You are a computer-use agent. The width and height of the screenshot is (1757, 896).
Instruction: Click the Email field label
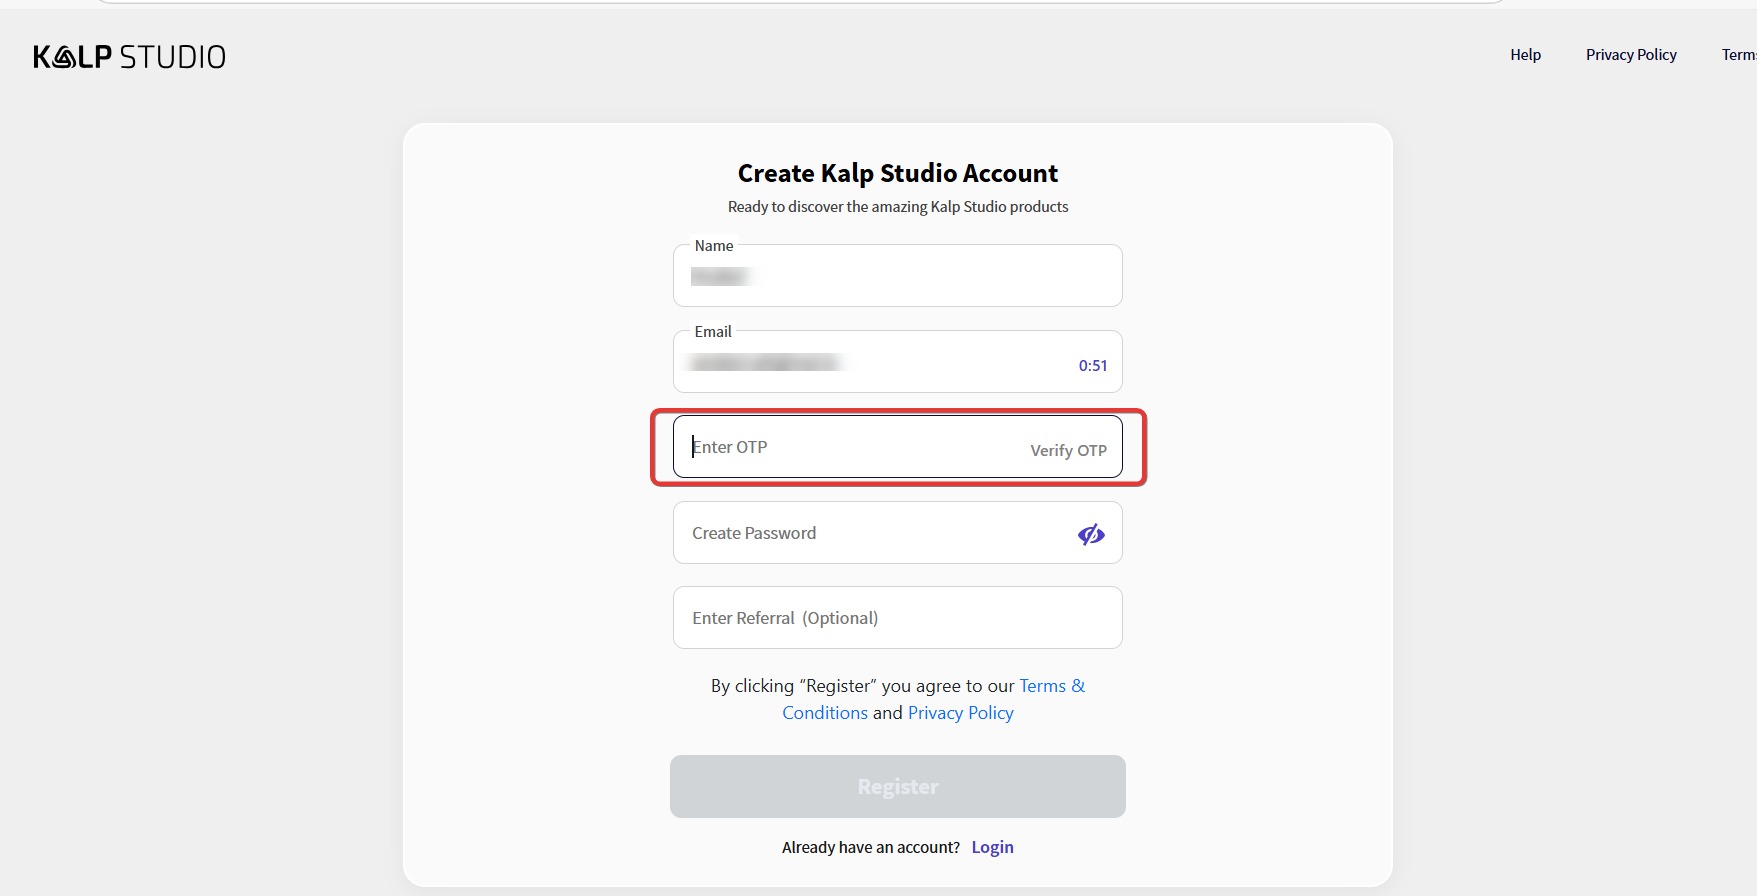[x=713, y=332]
